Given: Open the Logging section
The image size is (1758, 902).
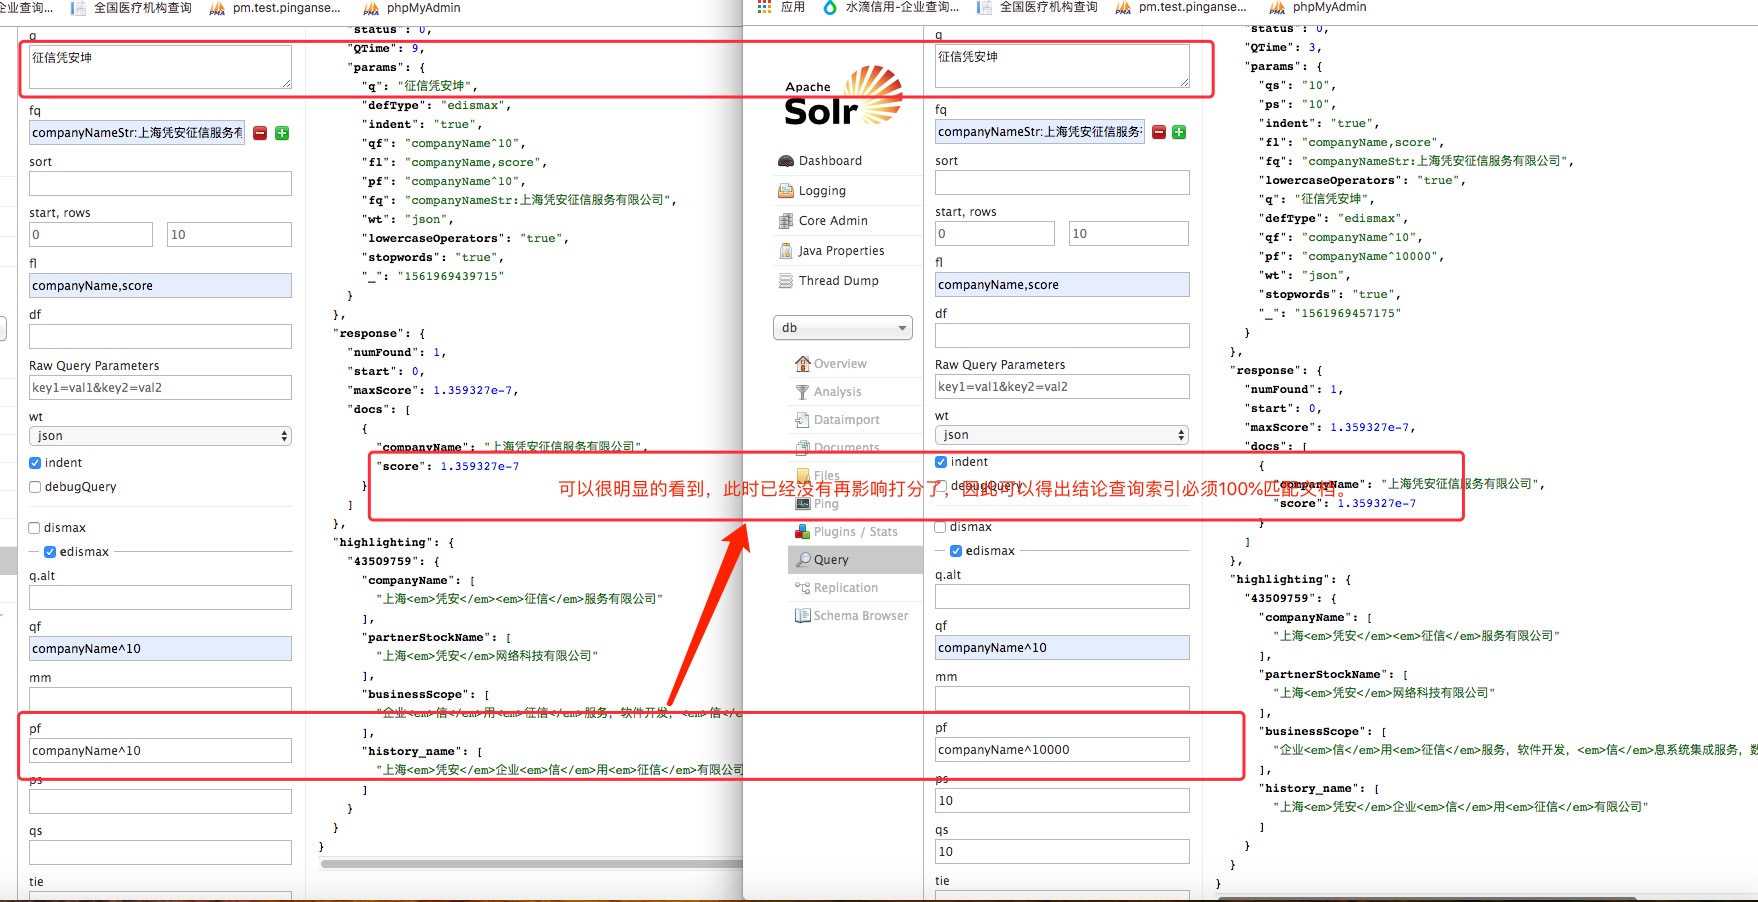Looking at the screenshot, I should (821, 190).
